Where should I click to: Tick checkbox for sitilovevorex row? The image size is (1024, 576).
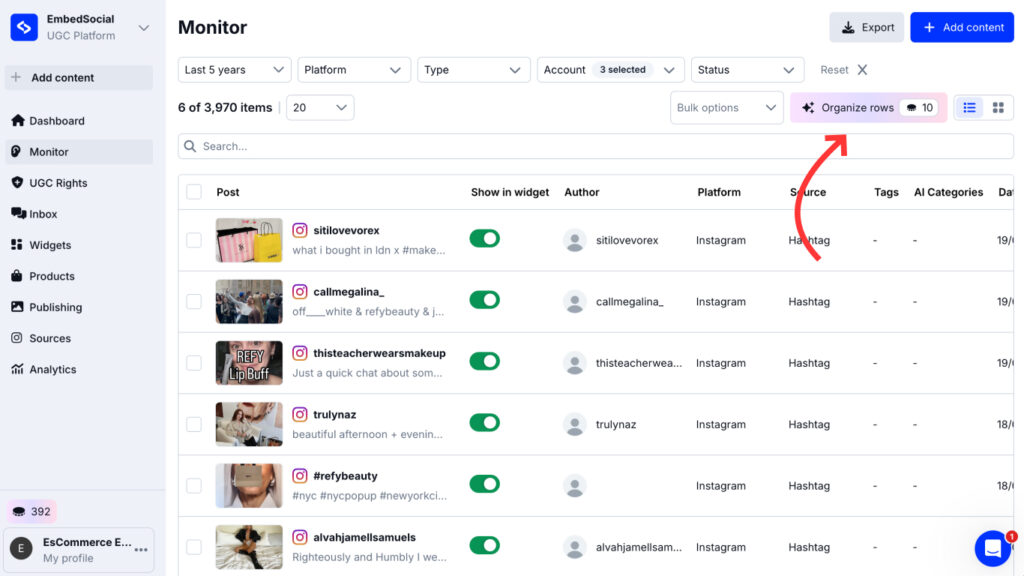click(x=194, y=240)
